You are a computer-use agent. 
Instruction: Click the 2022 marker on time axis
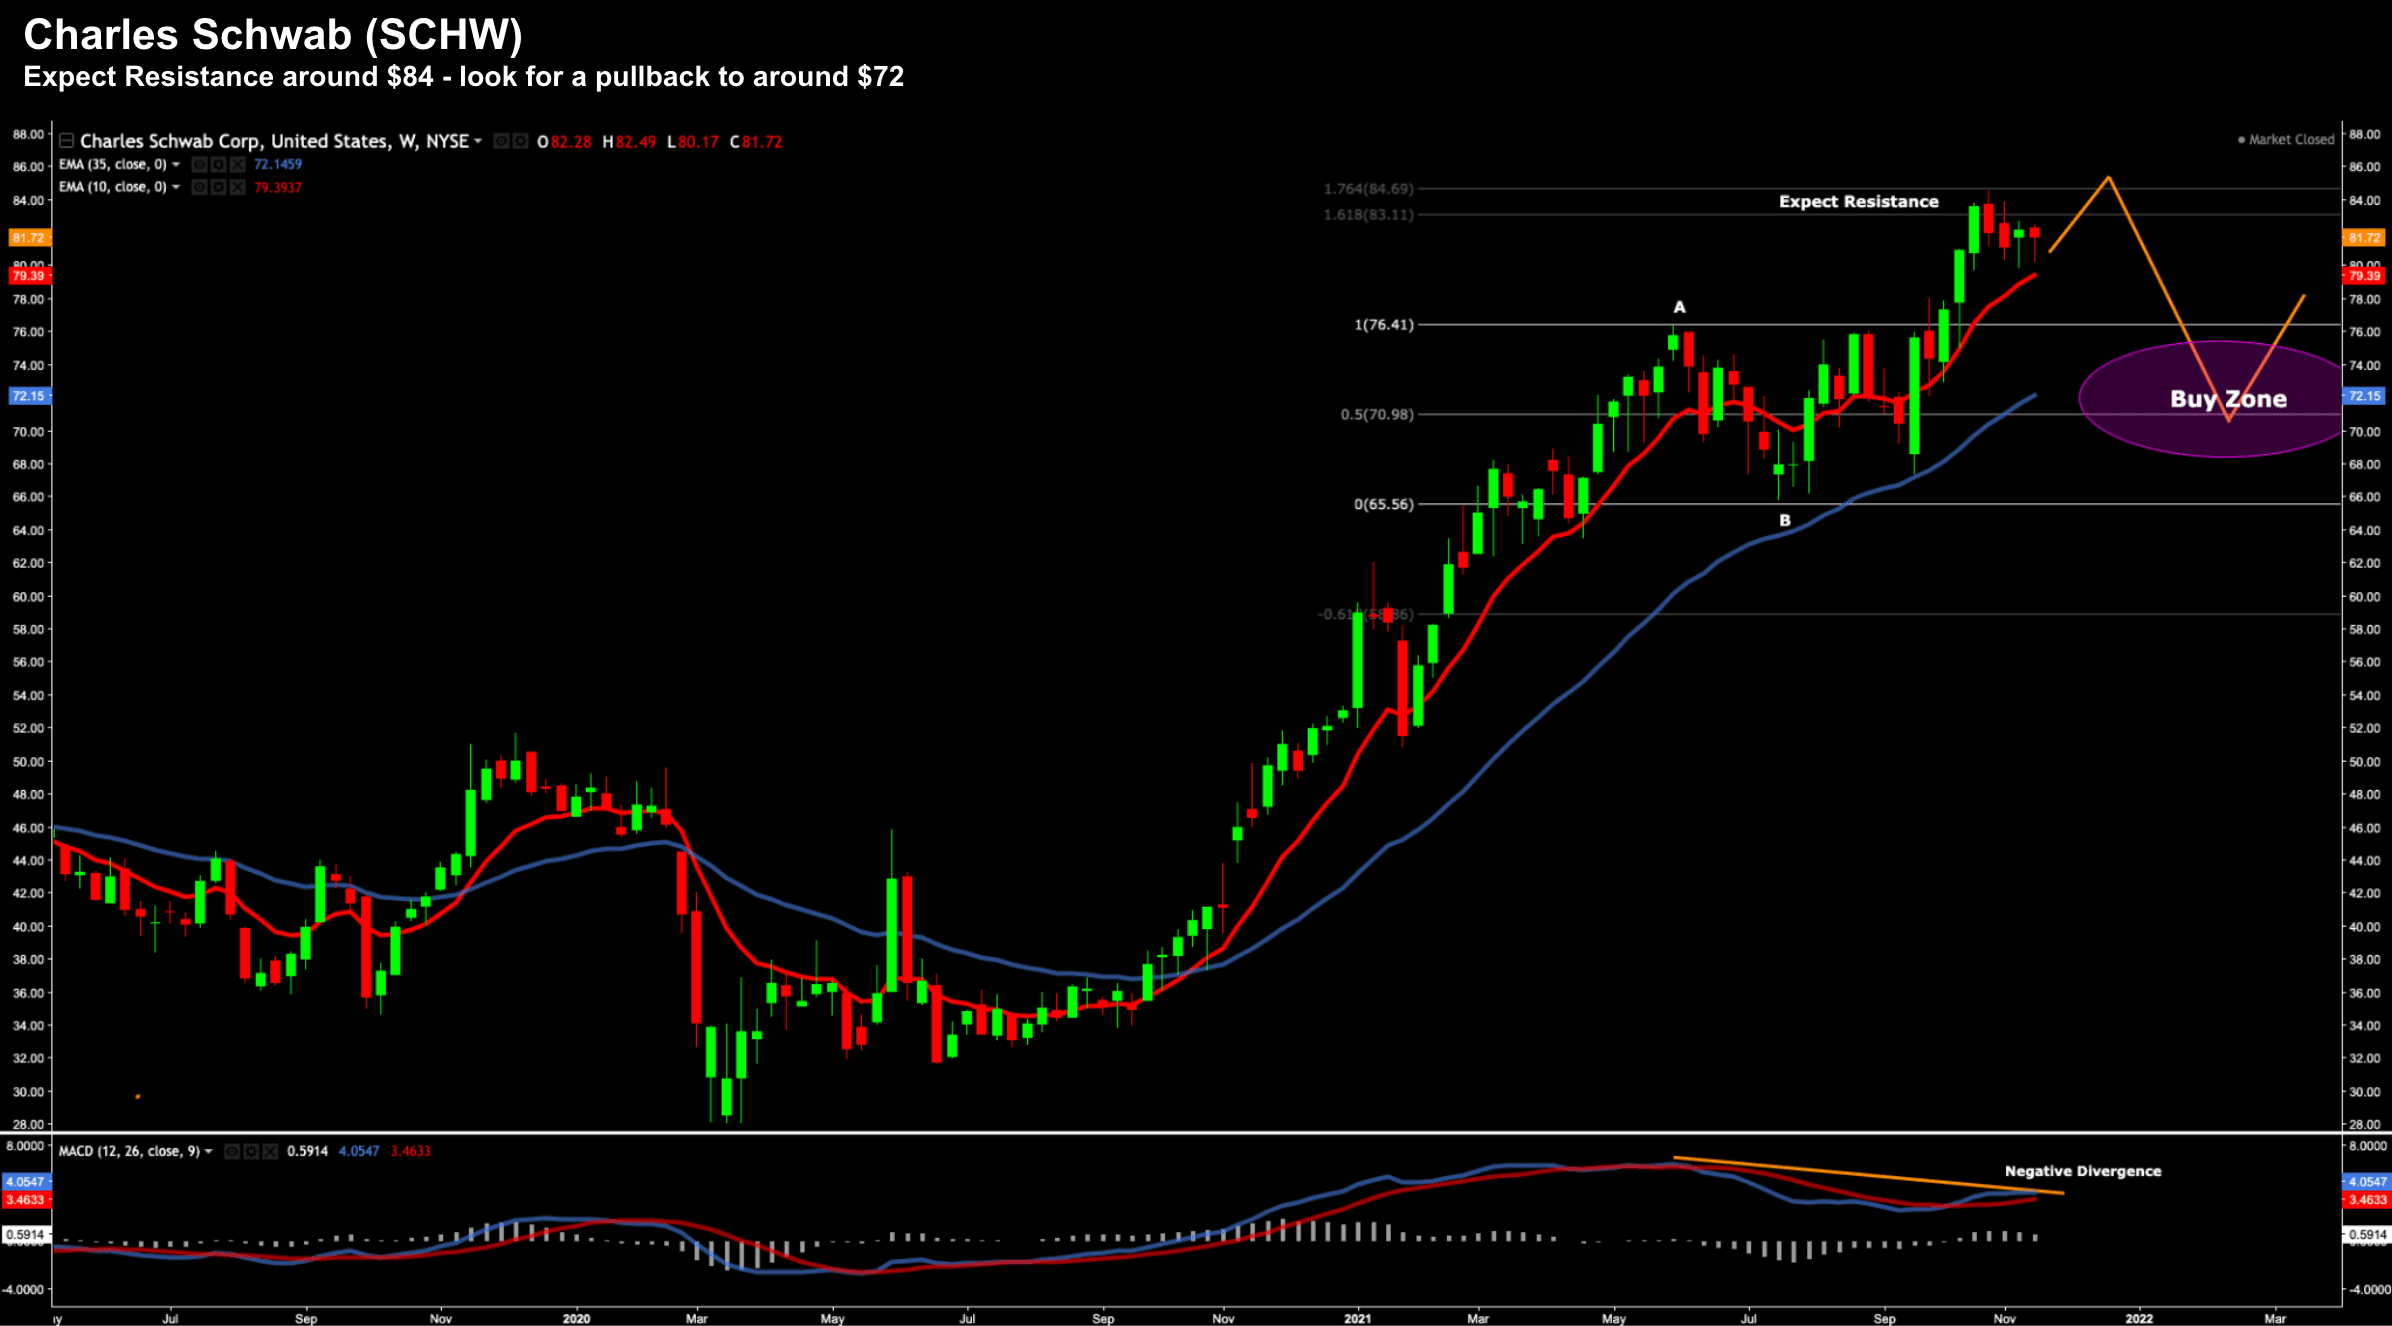point(2139,1318)
